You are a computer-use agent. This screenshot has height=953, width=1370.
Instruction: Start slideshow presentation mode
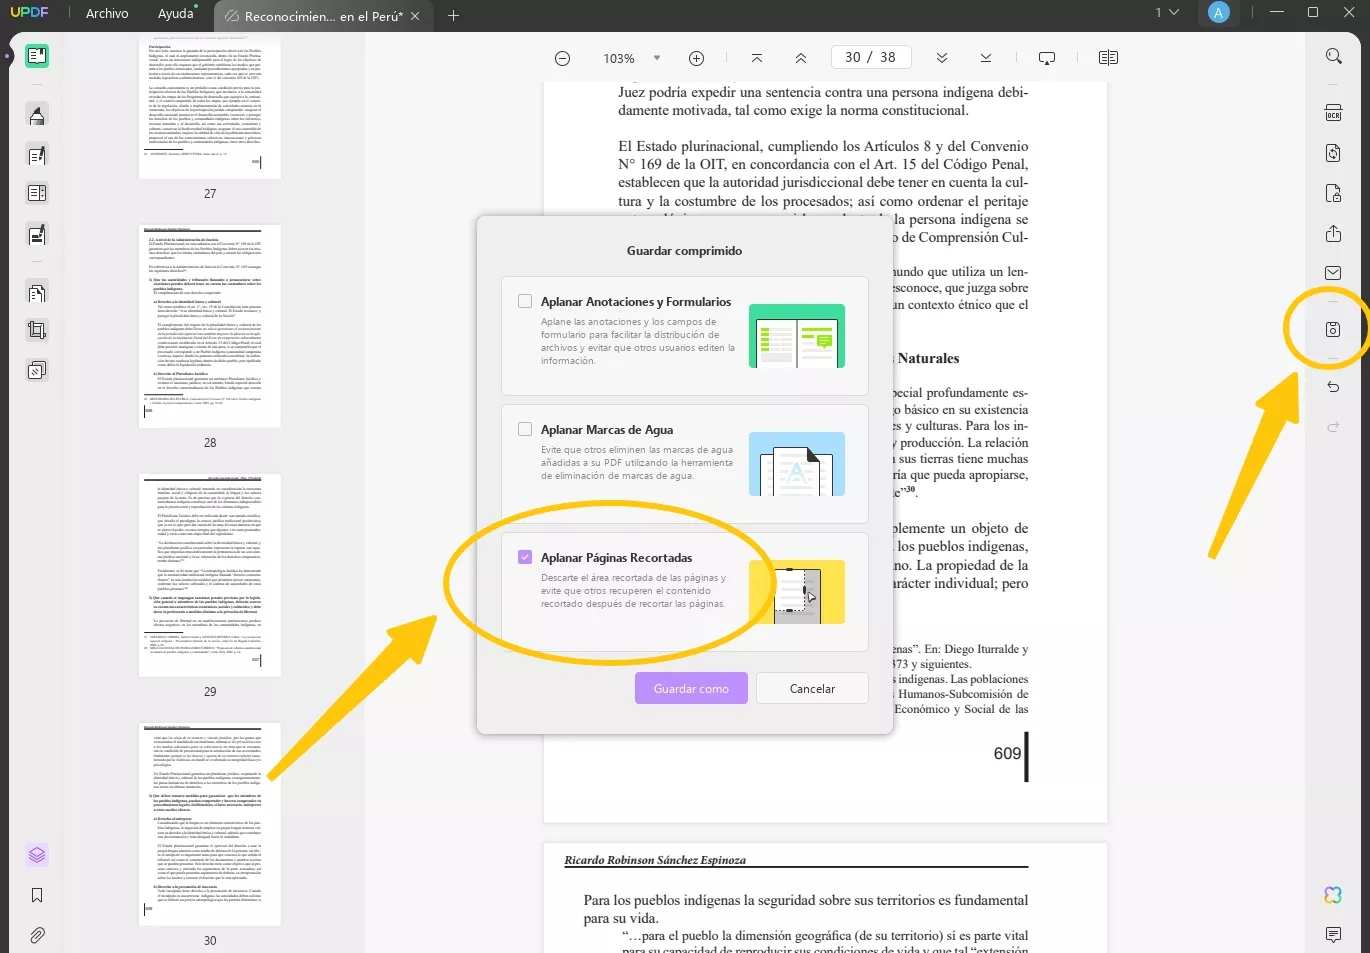pyautogui.click(x=1047, y=58)
